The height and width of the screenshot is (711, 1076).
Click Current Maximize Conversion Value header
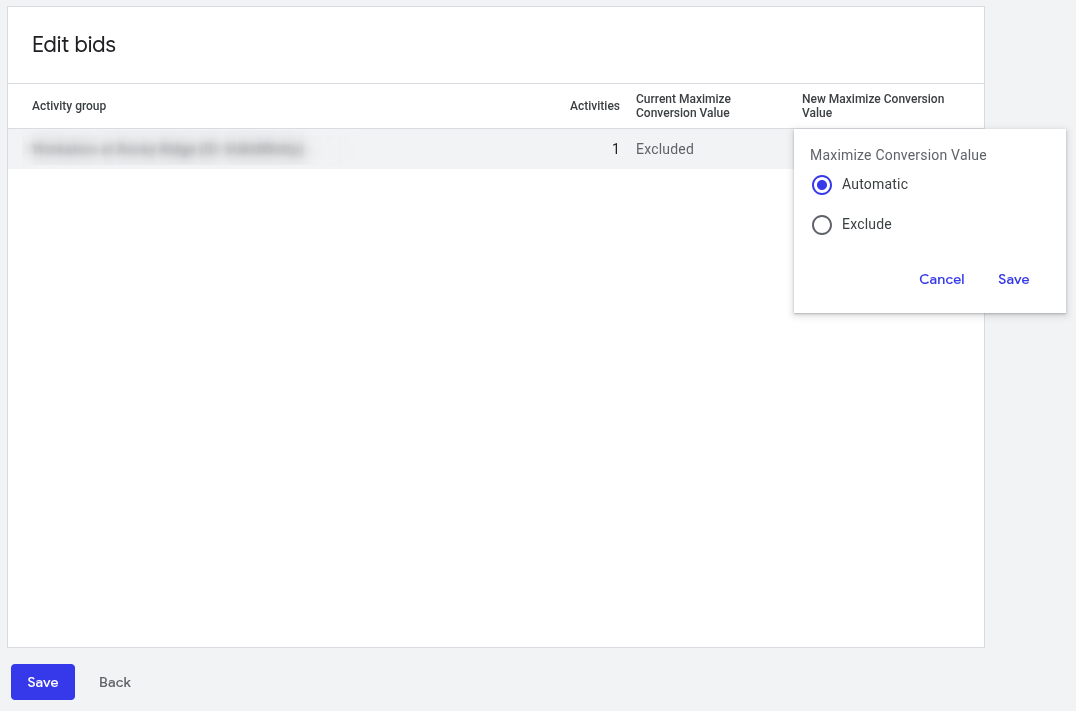[683, 106]
